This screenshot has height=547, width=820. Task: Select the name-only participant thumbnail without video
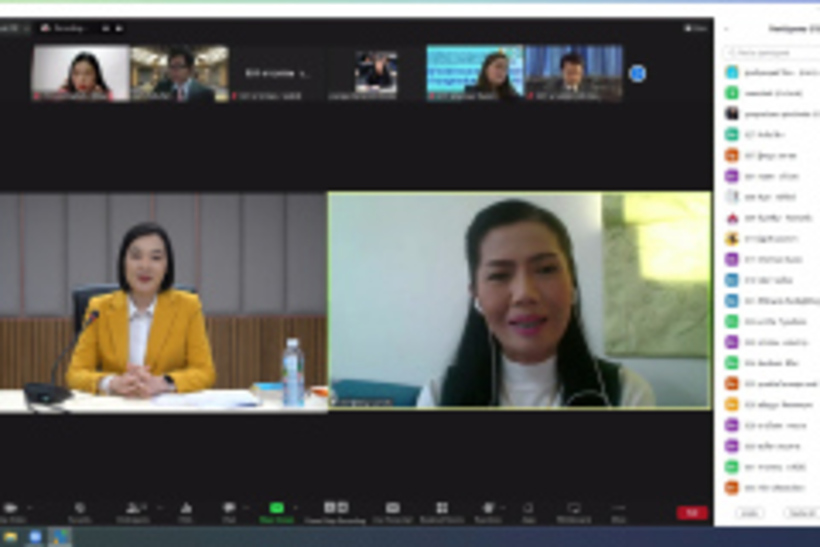tap(278, 73)
